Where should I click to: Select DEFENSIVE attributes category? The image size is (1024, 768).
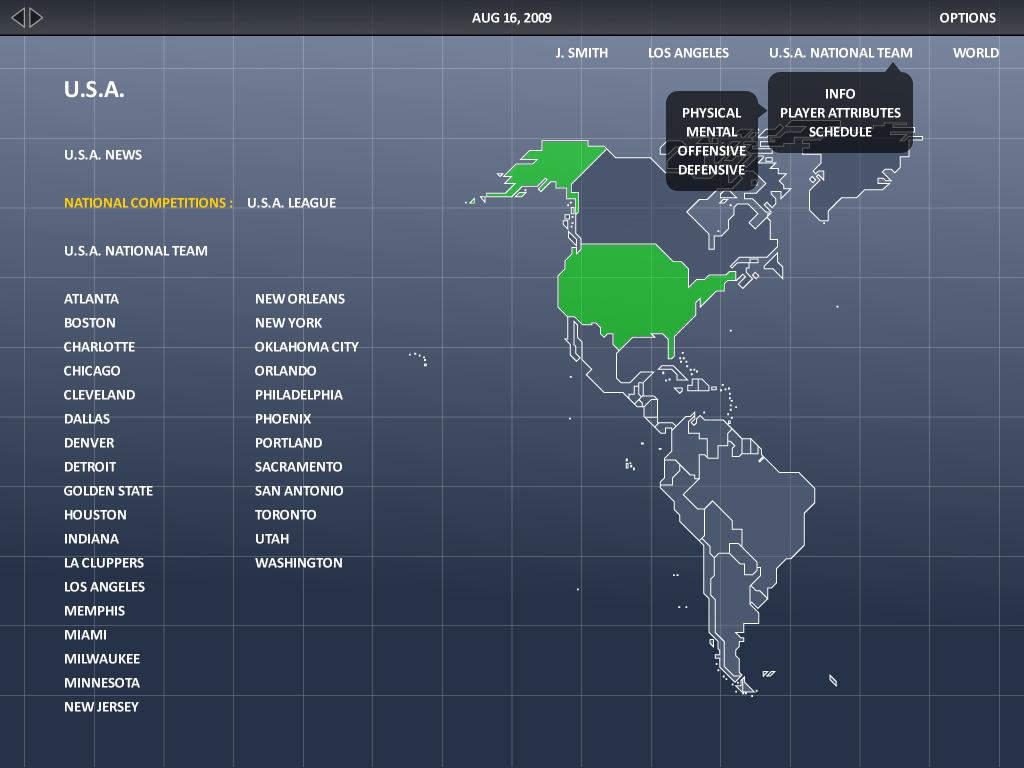[711, 170]
